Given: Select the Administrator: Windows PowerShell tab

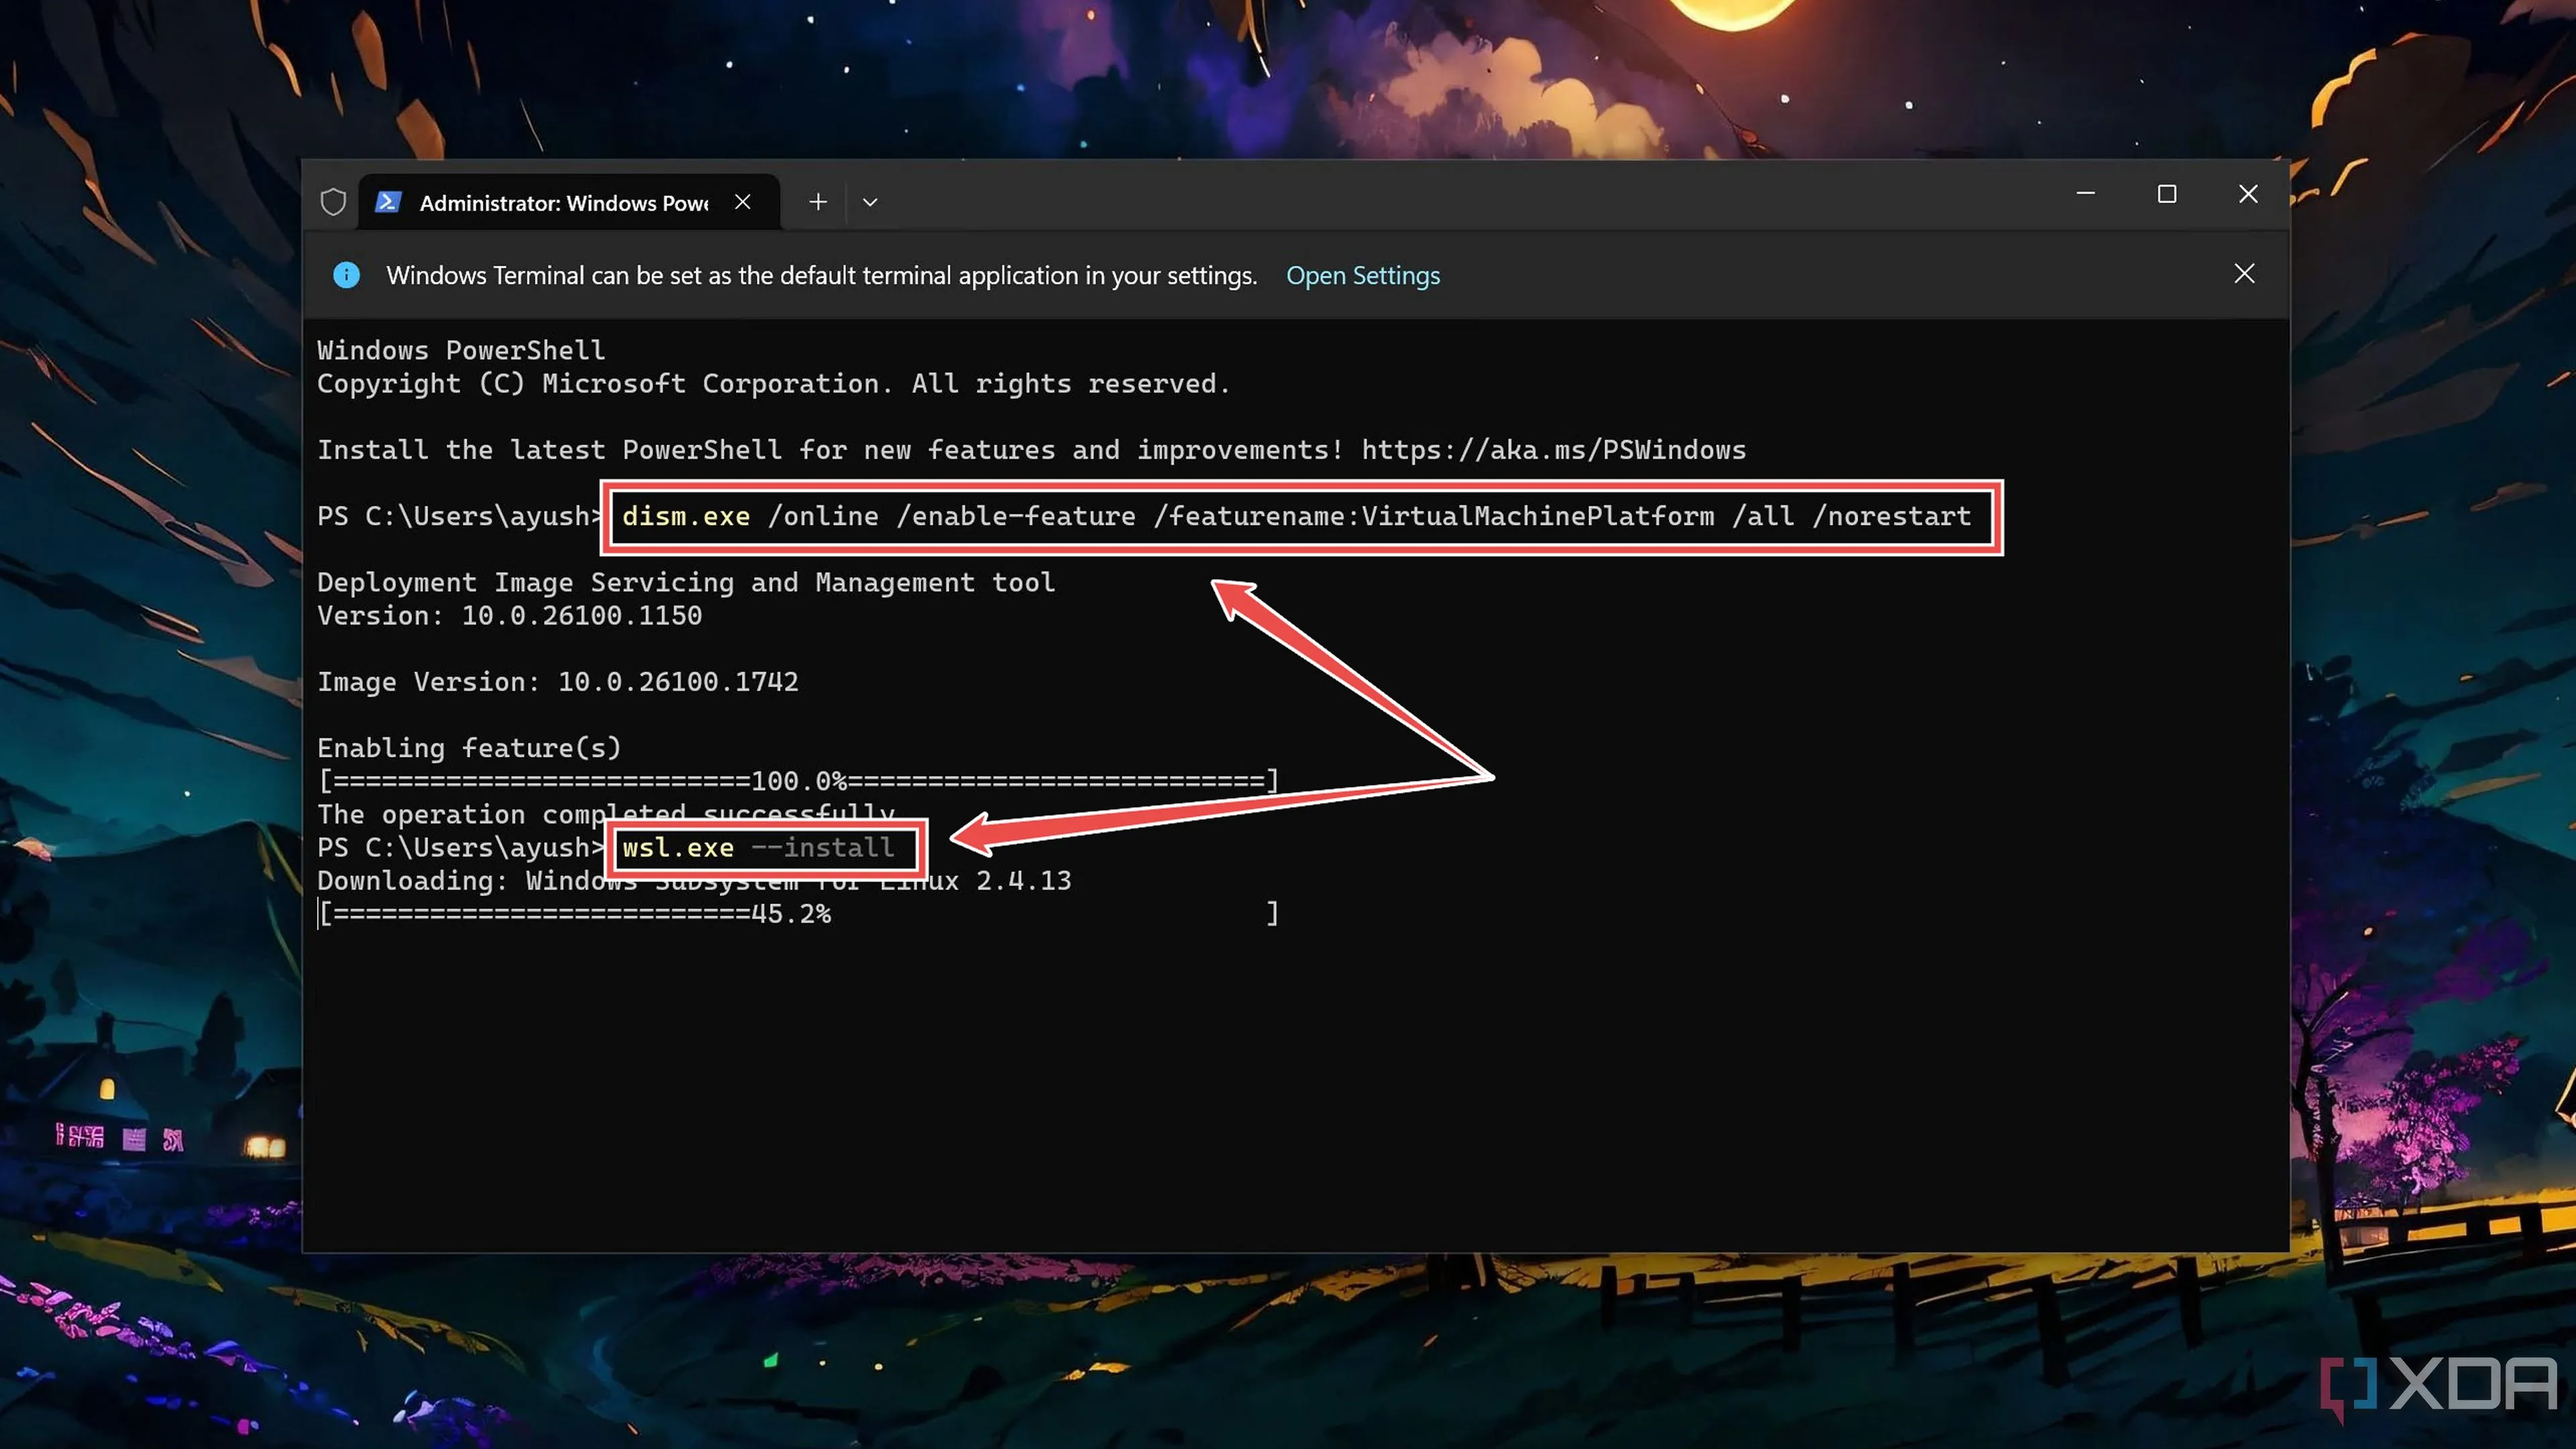Looking at the screenshot, I should 569,202.
